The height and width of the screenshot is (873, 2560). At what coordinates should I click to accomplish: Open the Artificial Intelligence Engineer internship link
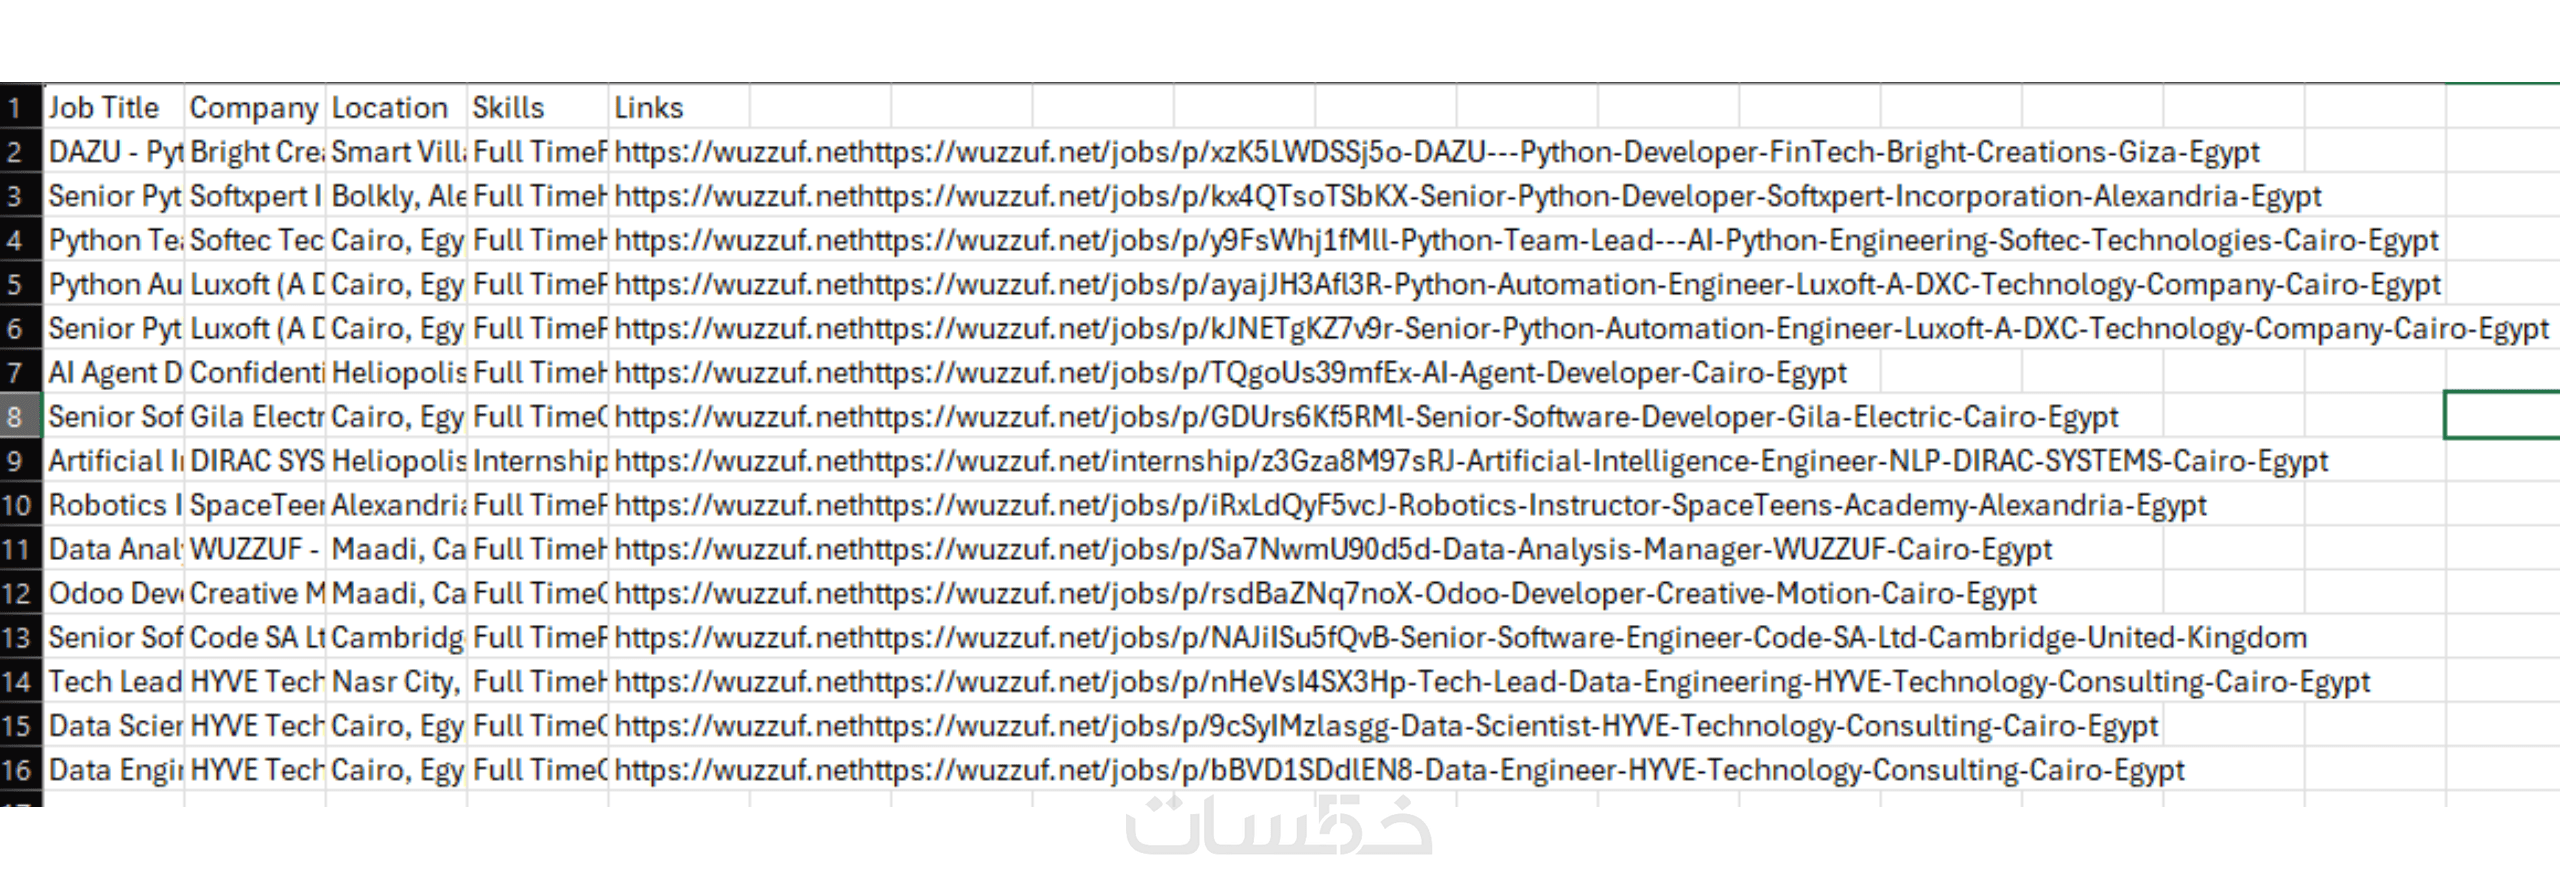click(1470, 462)
